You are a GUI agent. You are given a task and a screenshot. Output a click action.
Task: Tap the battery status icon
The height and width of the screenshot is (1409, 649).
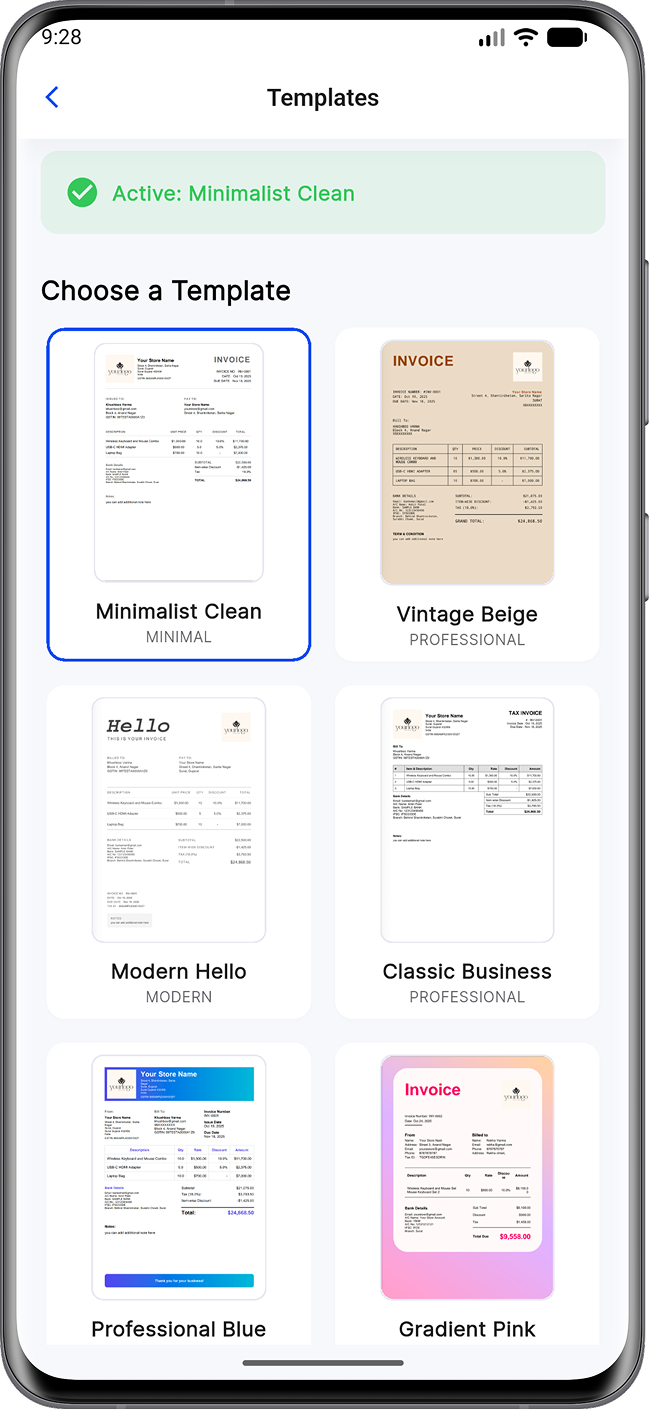567,38
